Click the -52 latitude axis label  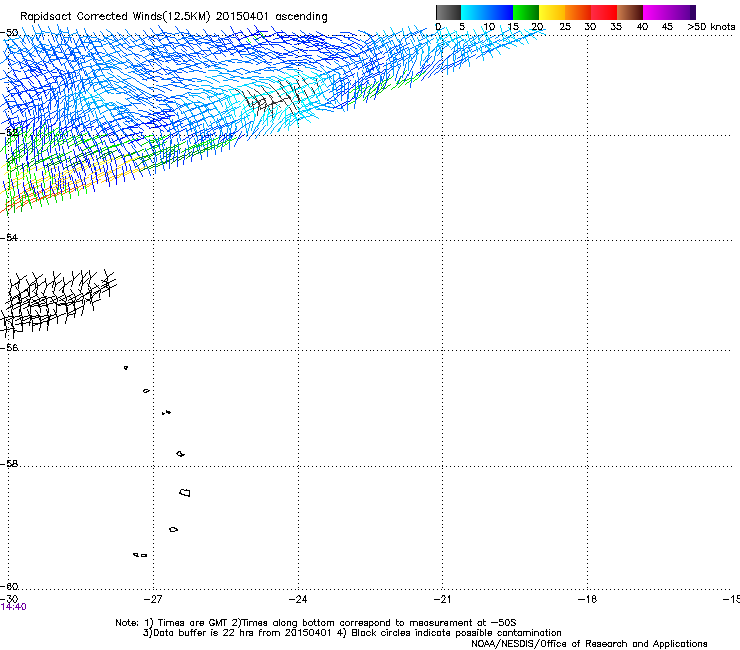coord(9,133)
